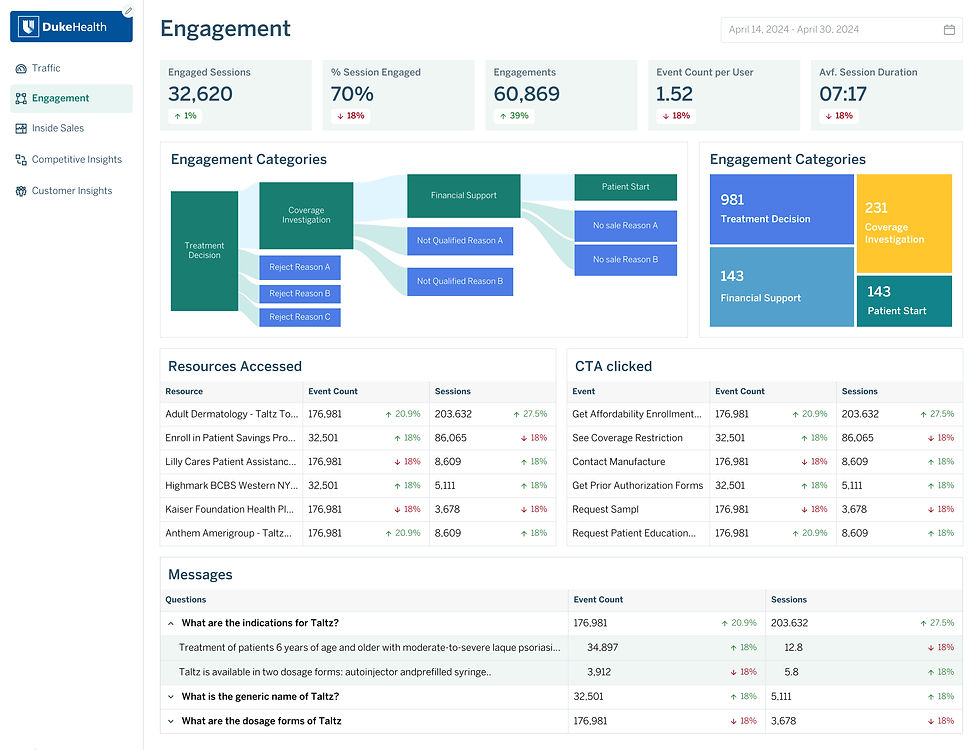
Task: Click the Reject Reason C node
Action: click(x=300, y=317)
